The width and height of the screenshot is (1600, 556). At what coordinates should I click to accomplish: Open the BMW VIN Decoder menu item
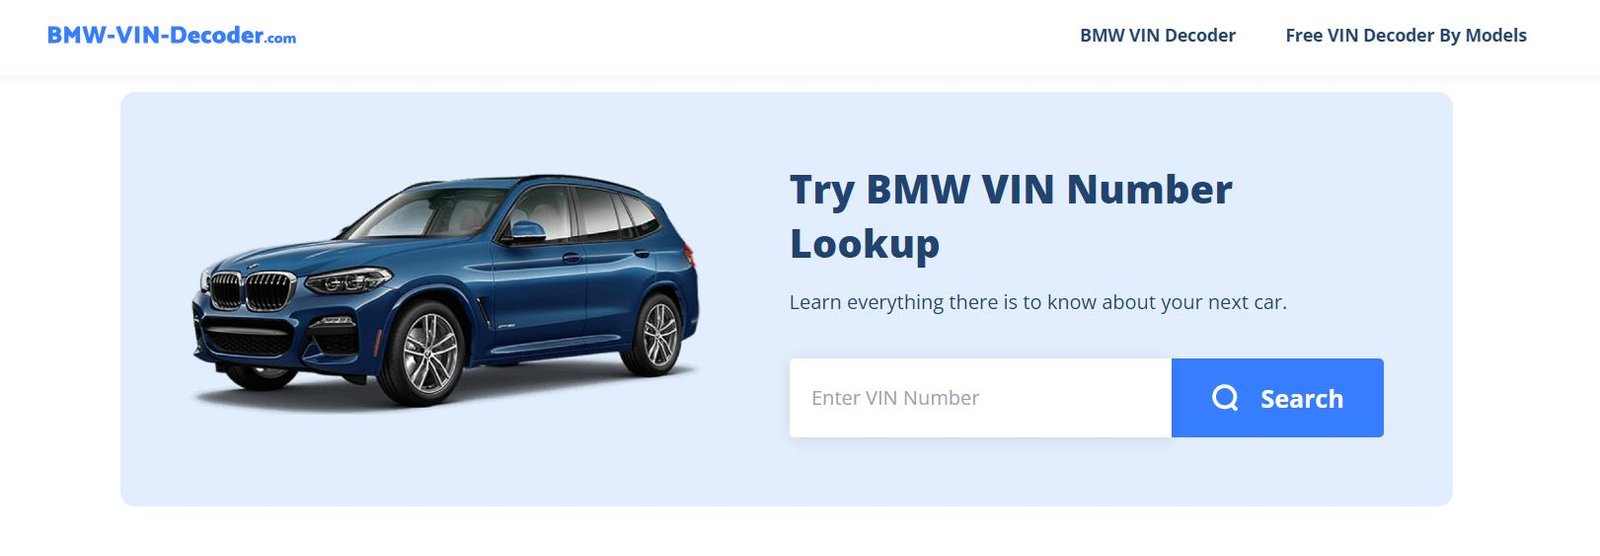click(x=1157, y=35)
